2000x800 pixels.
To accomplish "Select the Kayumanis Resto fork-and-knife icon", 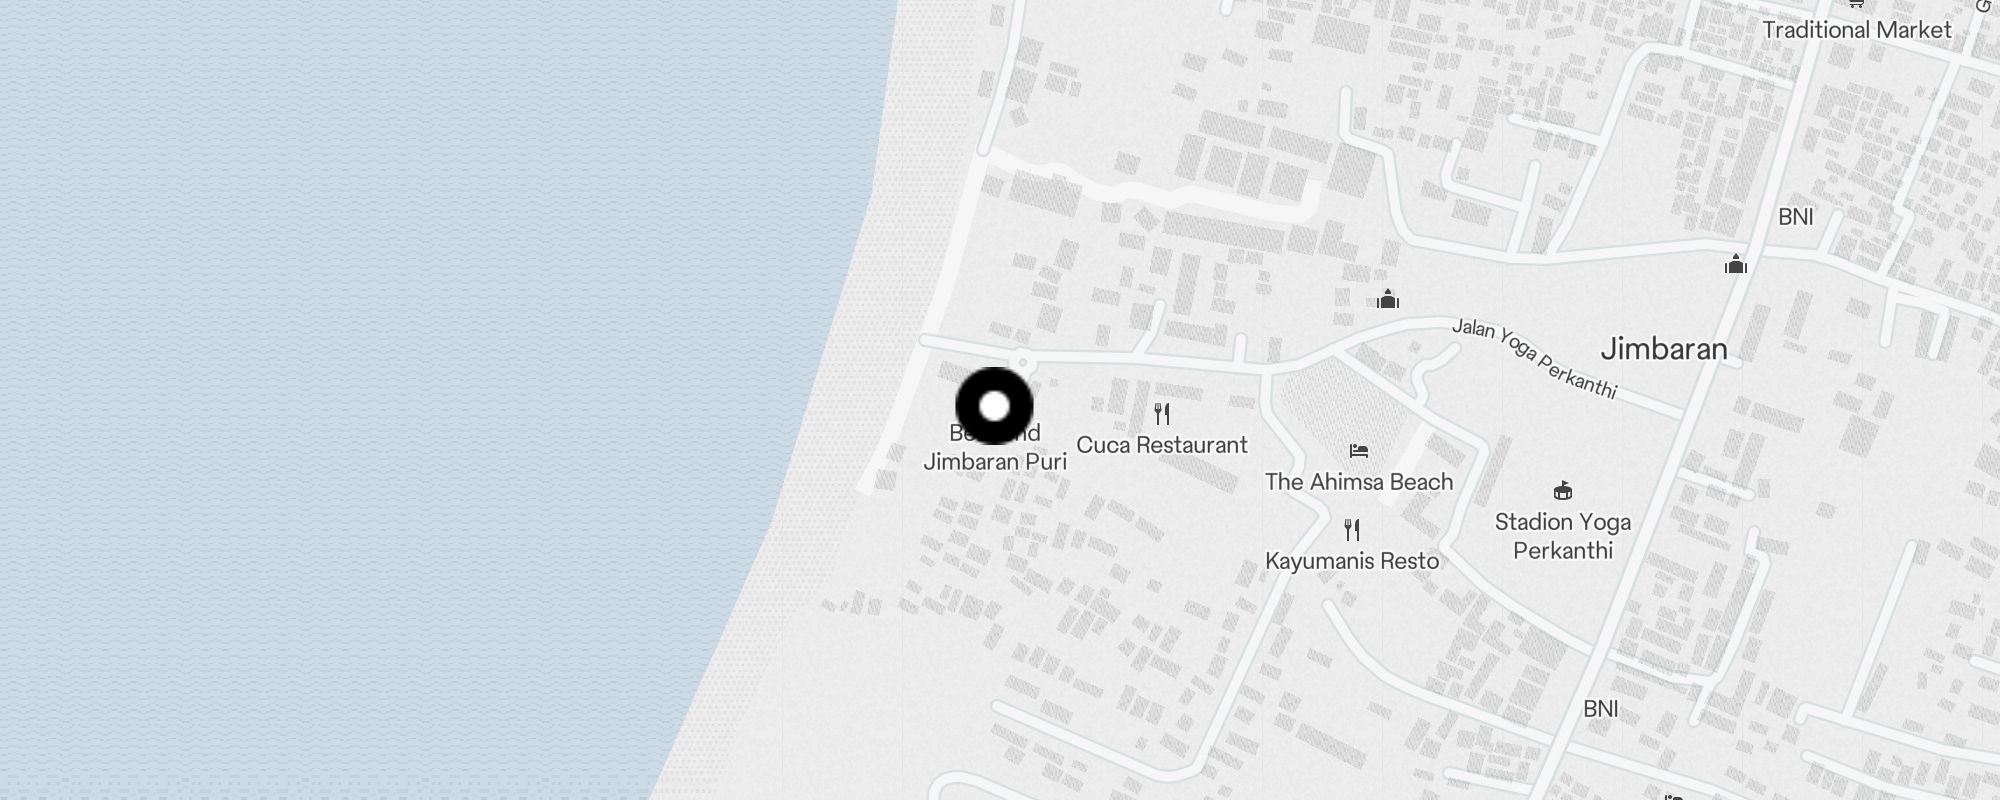I will (1352, 529).
